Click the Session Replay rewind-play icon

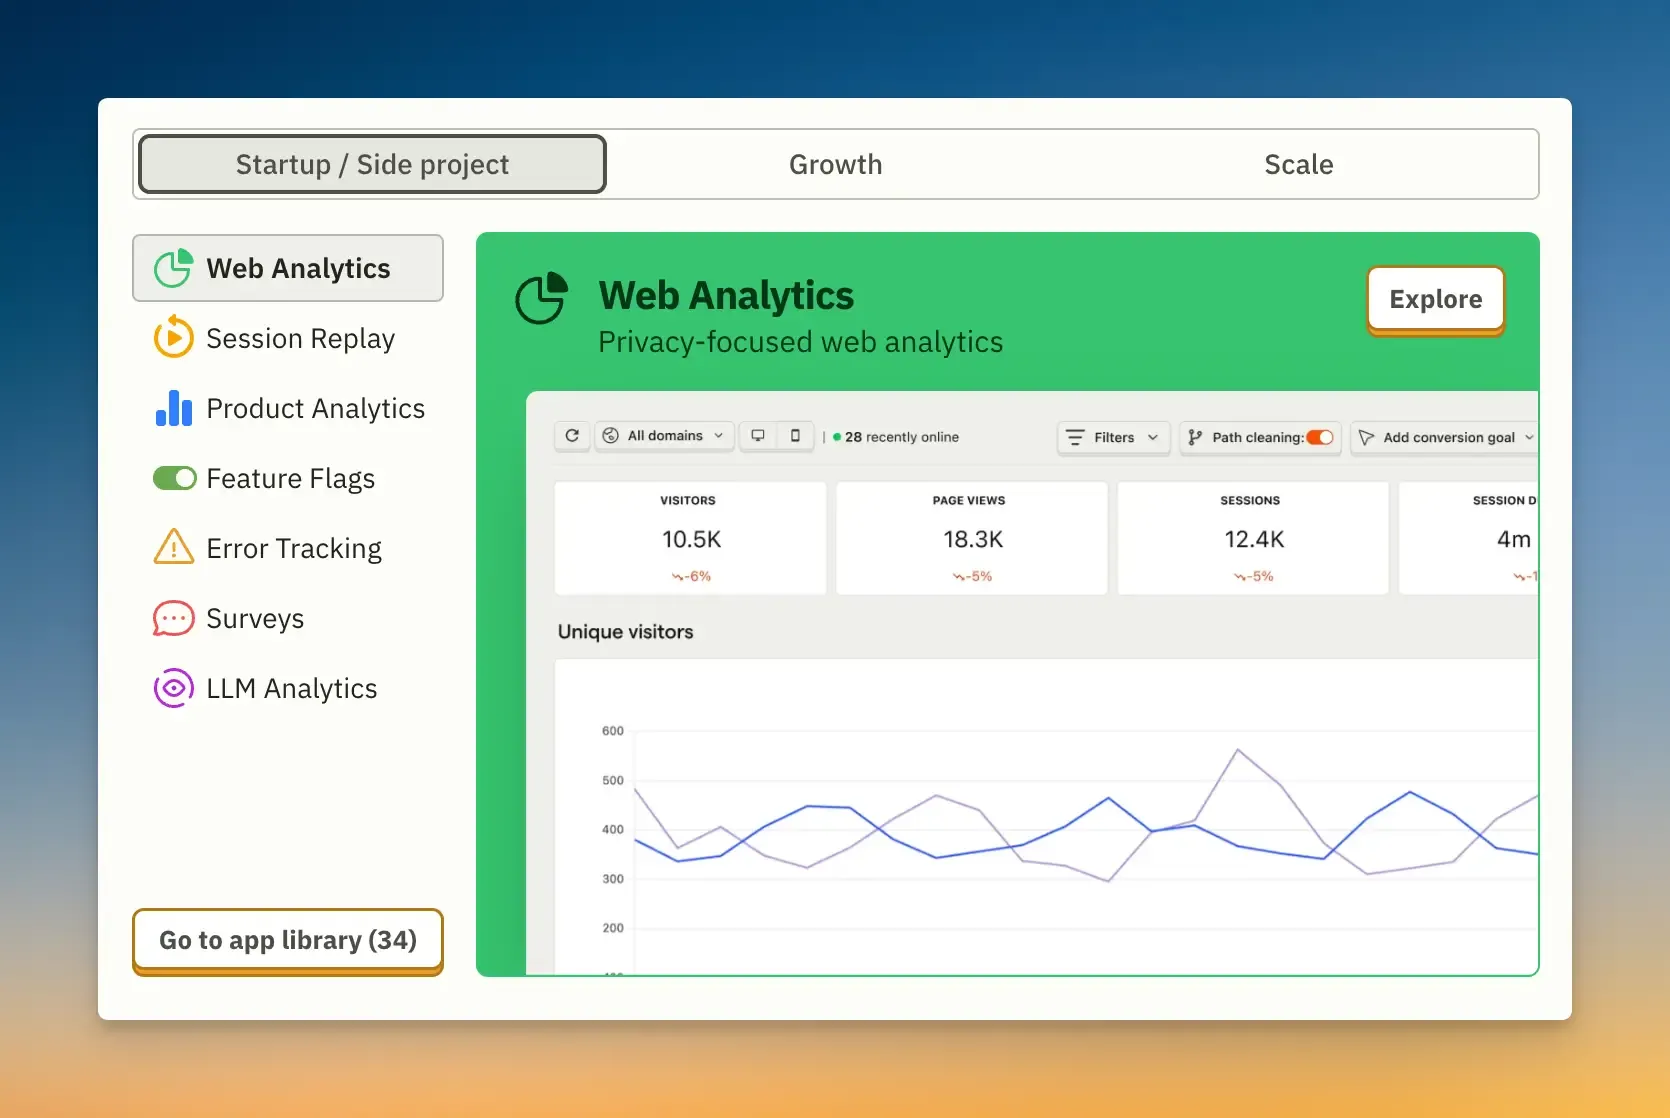pyautogui.click(x=173, y=338)
